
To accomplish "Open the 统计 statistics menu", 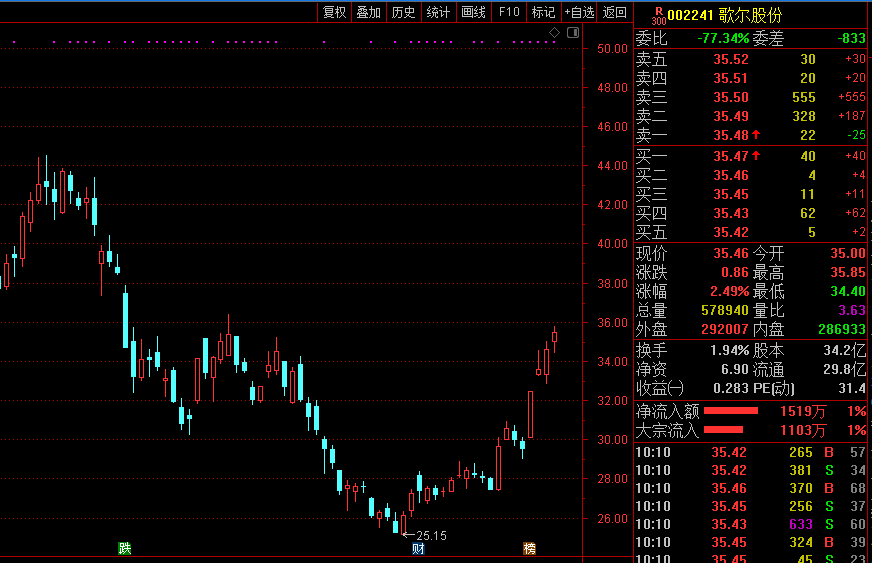I will 438,12.
